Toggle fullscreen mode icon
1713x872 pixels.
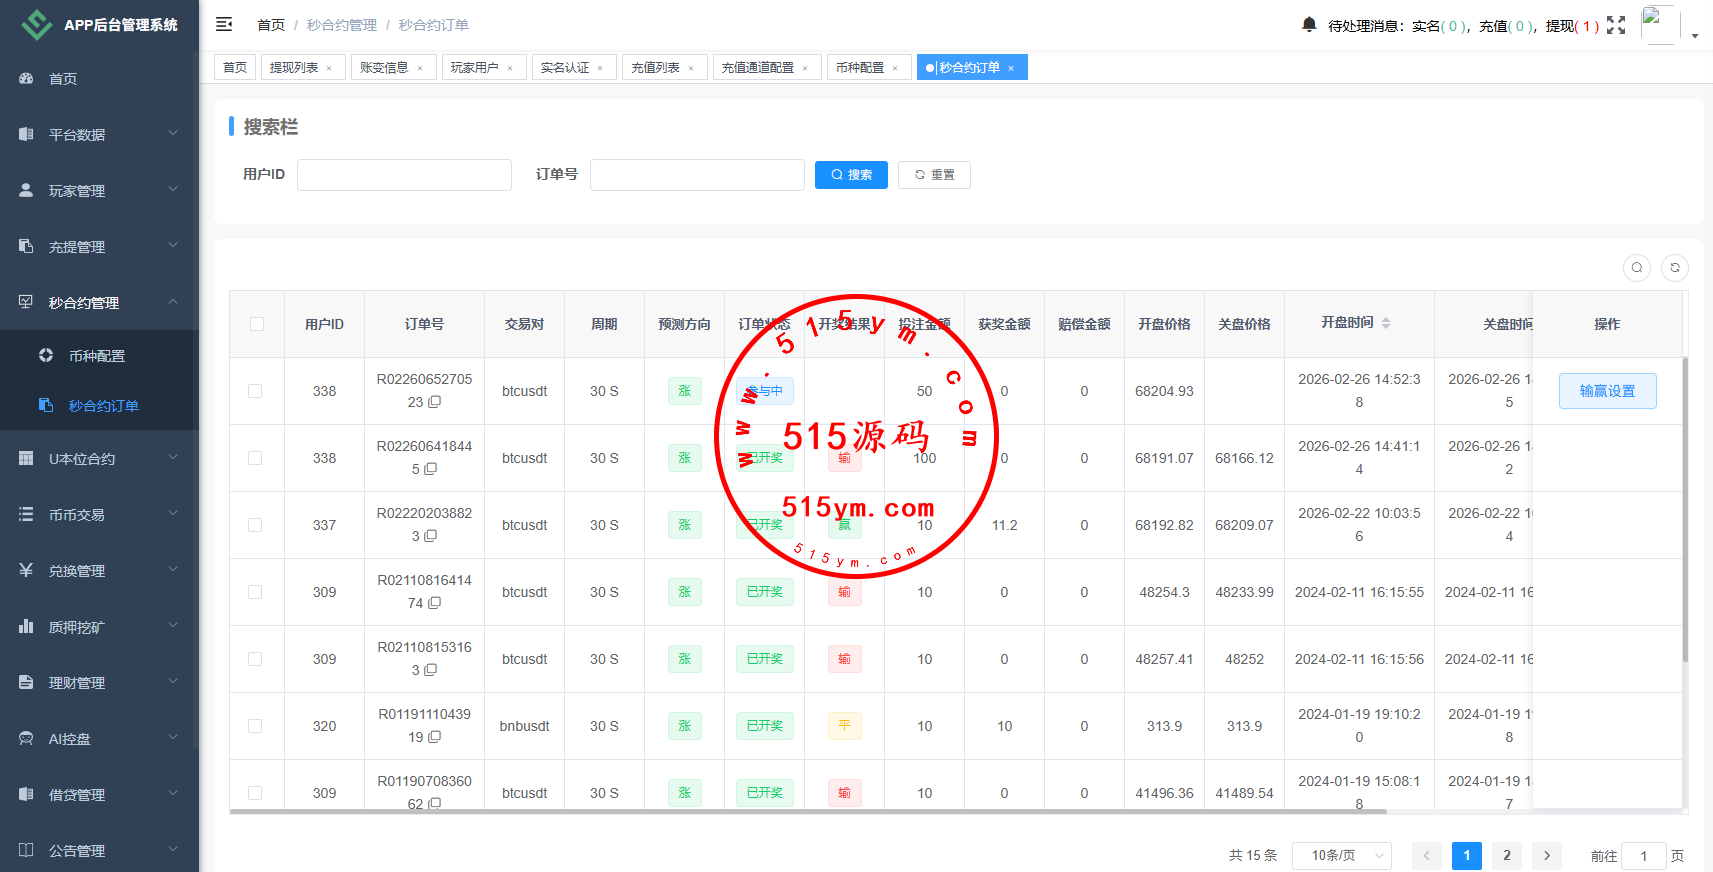point(1616,25)
